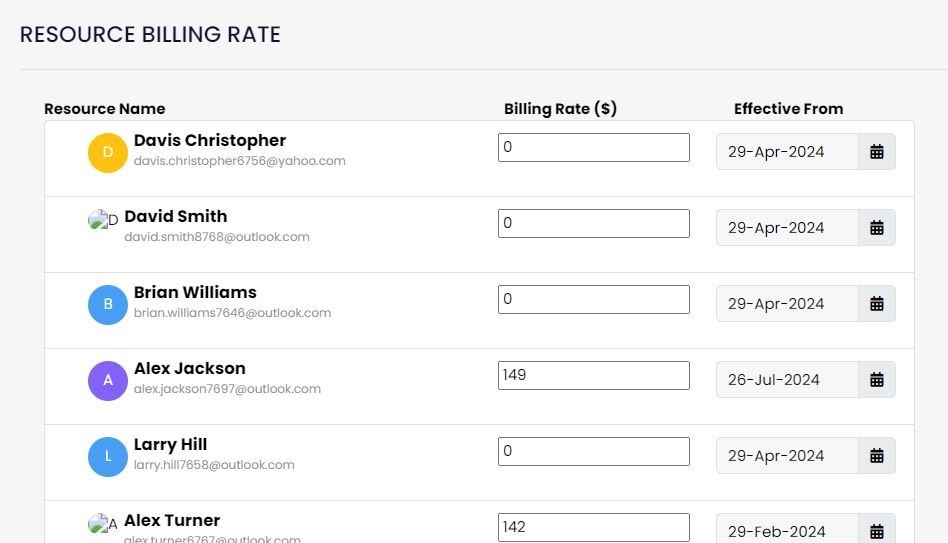This screenshot has height=543, width=948.
Task: Click Brian Williams' blue avatar icon
Action: (108, 305)
